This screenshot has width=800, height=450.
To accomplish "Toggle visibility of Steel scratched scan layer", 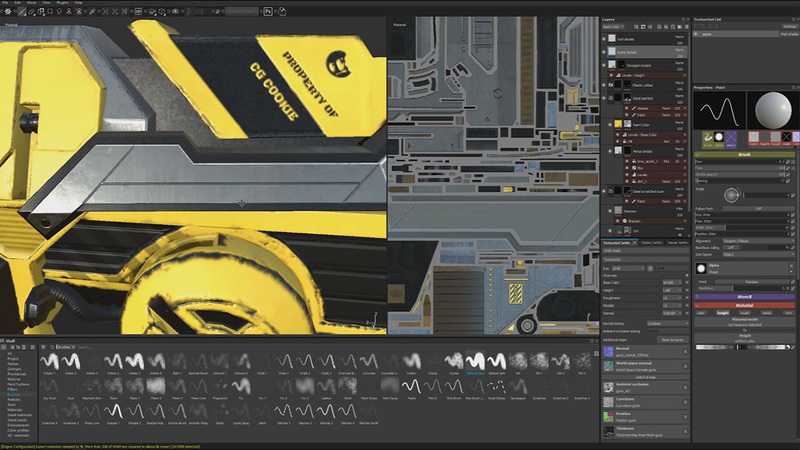I will click(604, 191).
